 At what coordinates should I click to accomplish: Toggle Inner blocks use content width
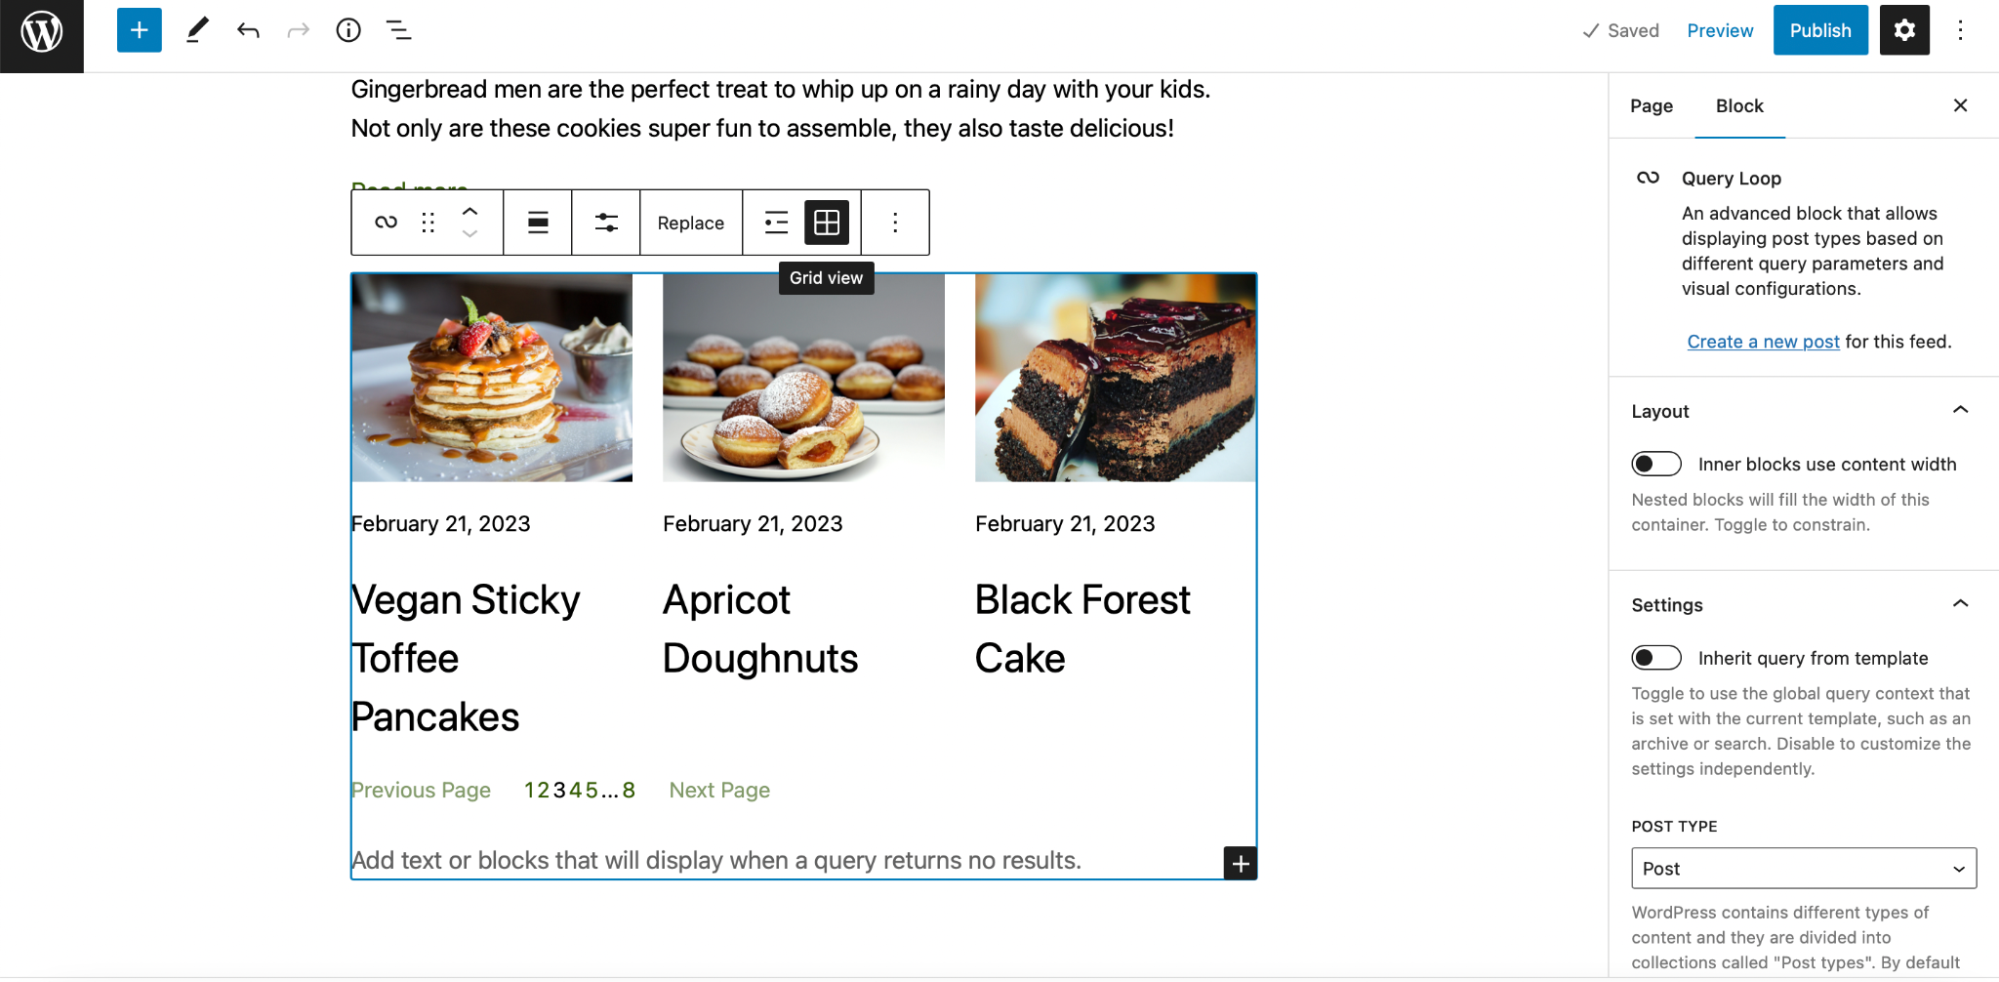point(1656,464)
